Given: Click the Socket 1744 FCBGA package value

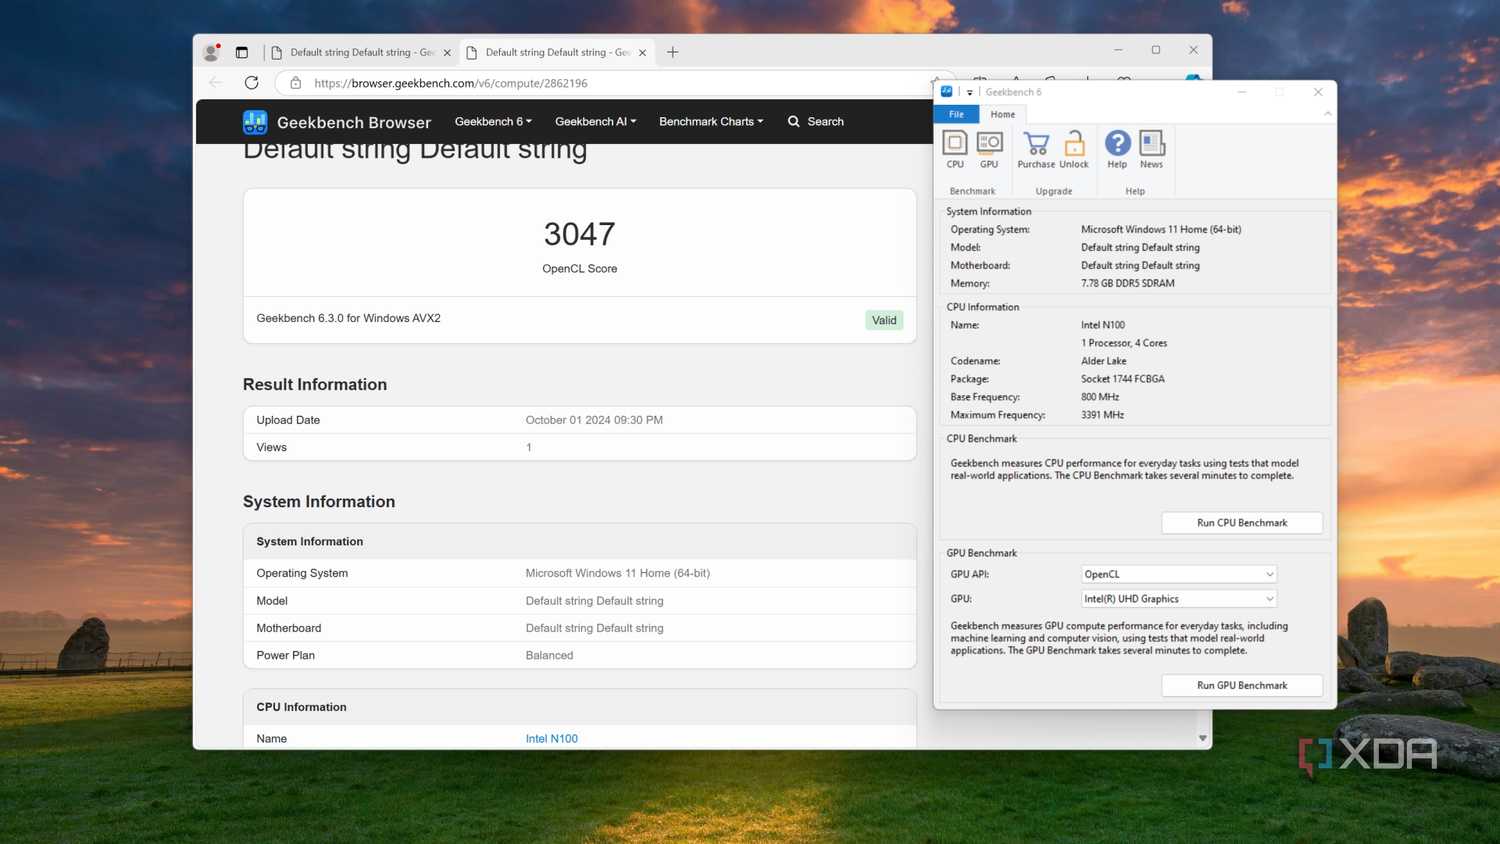Looking at the screenshot, I should coord(1122,379).
